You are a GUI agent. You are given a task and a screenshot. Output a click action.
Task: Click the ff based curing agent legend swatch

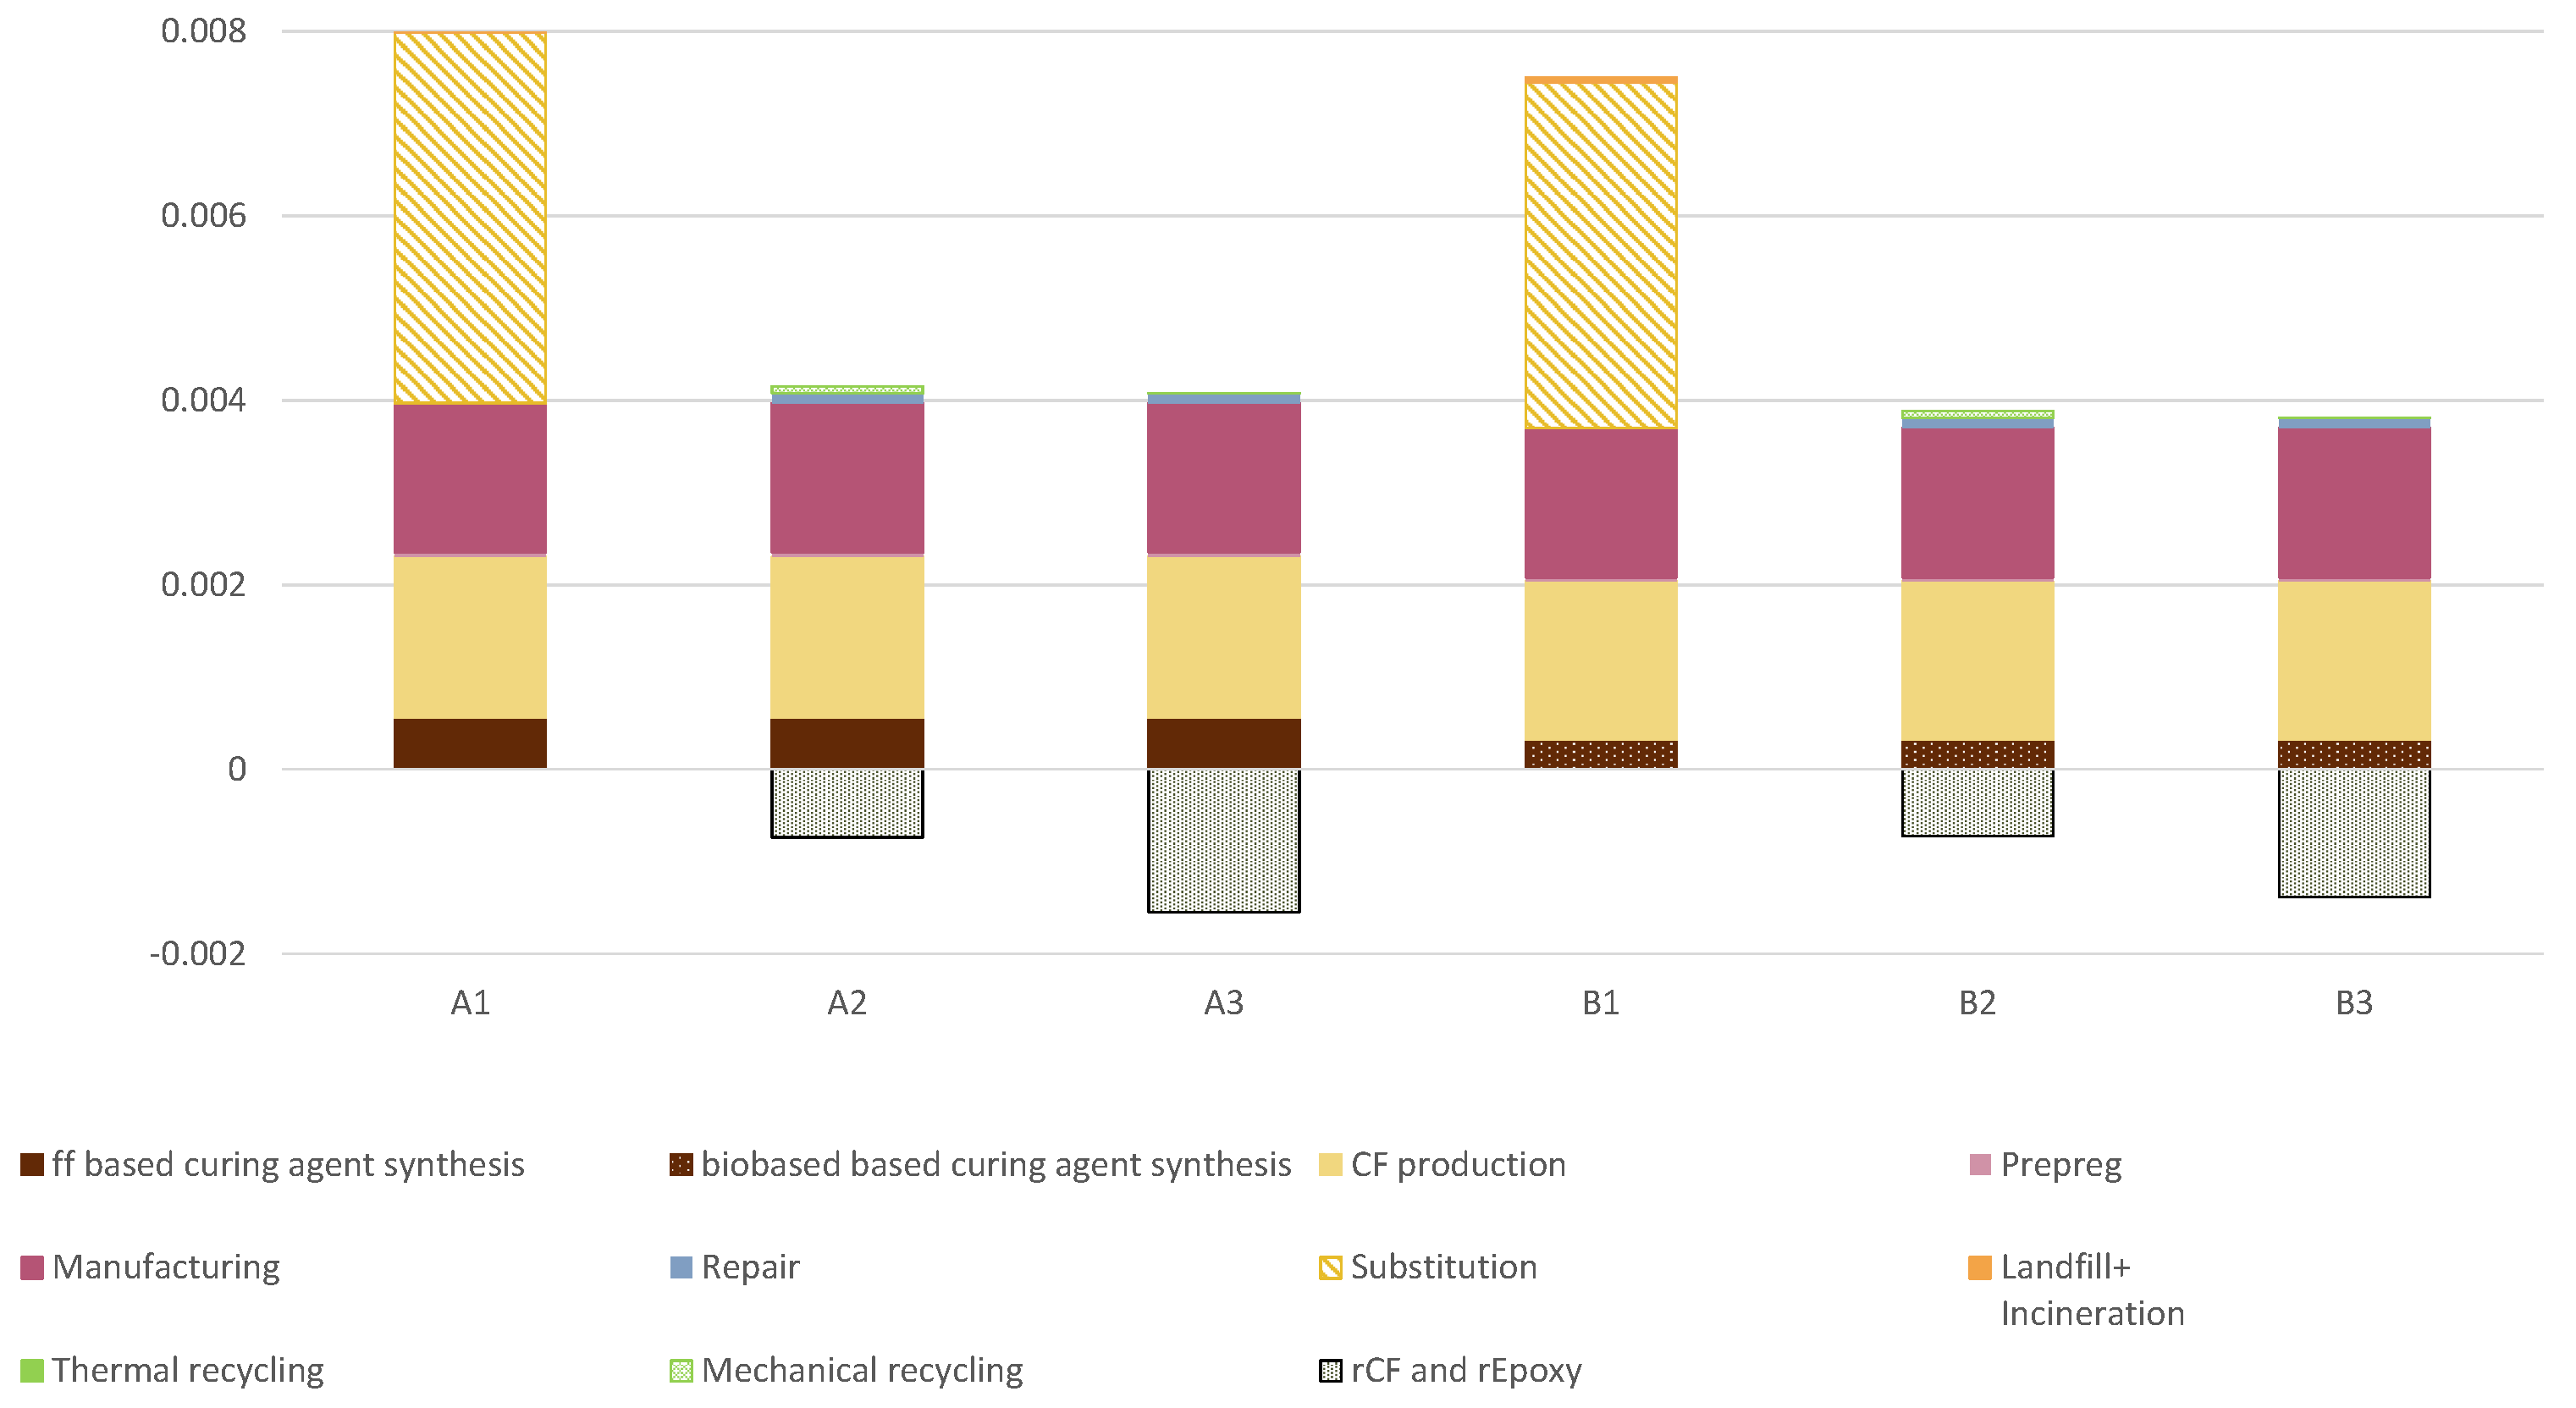pyautogui.click(x=32, y=1165)
